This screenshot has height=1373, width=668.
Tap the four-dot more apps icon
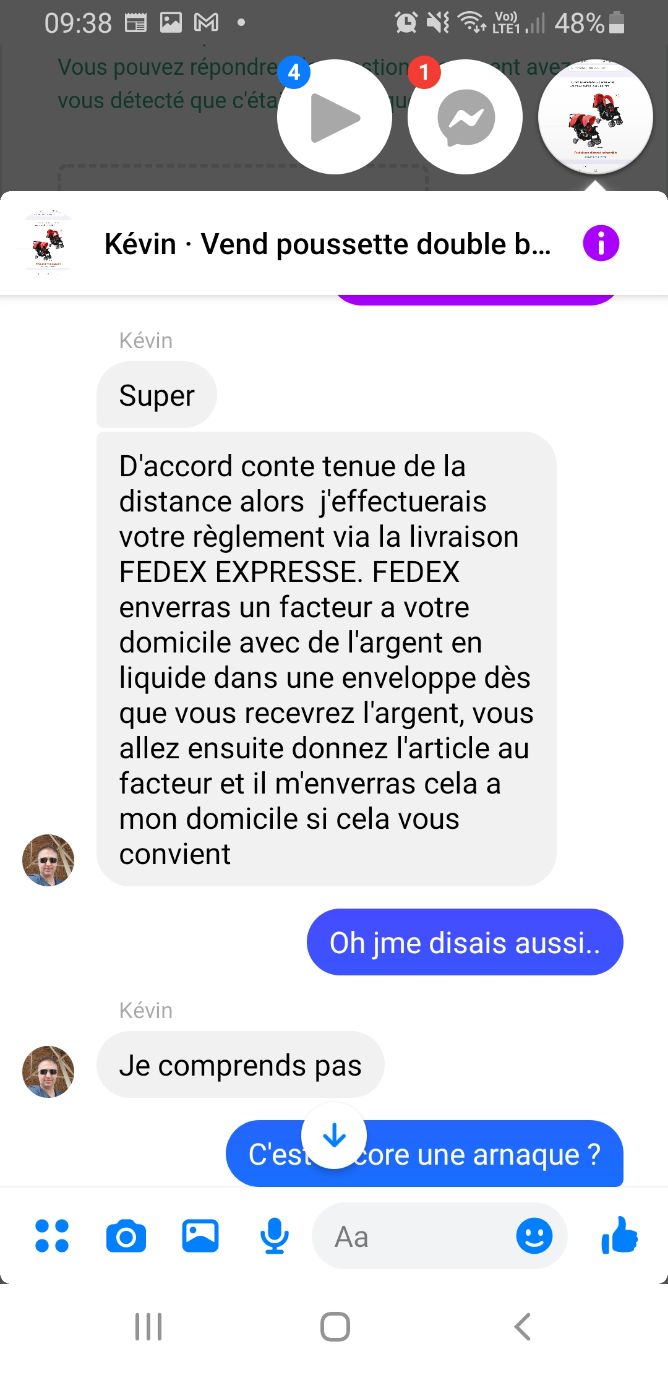52,1237
